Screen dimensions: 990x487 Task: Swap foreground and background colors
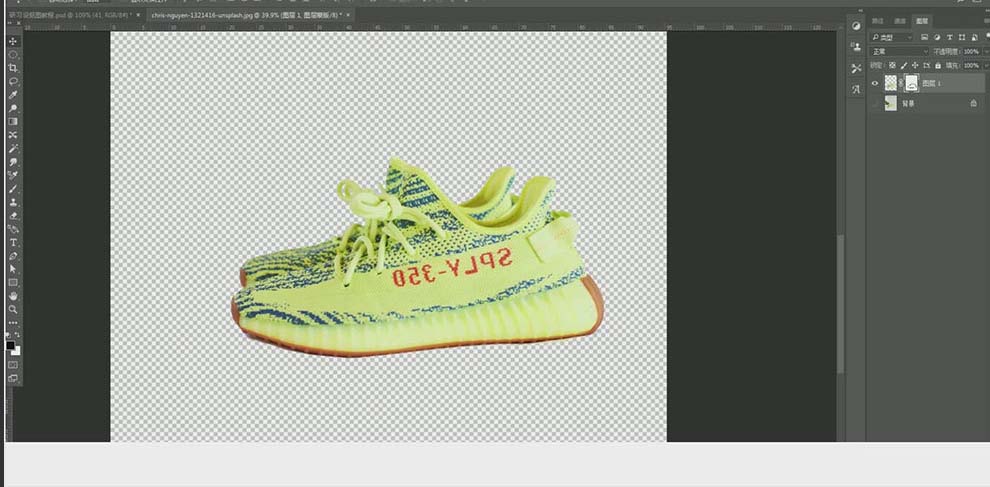coord(17,334)
